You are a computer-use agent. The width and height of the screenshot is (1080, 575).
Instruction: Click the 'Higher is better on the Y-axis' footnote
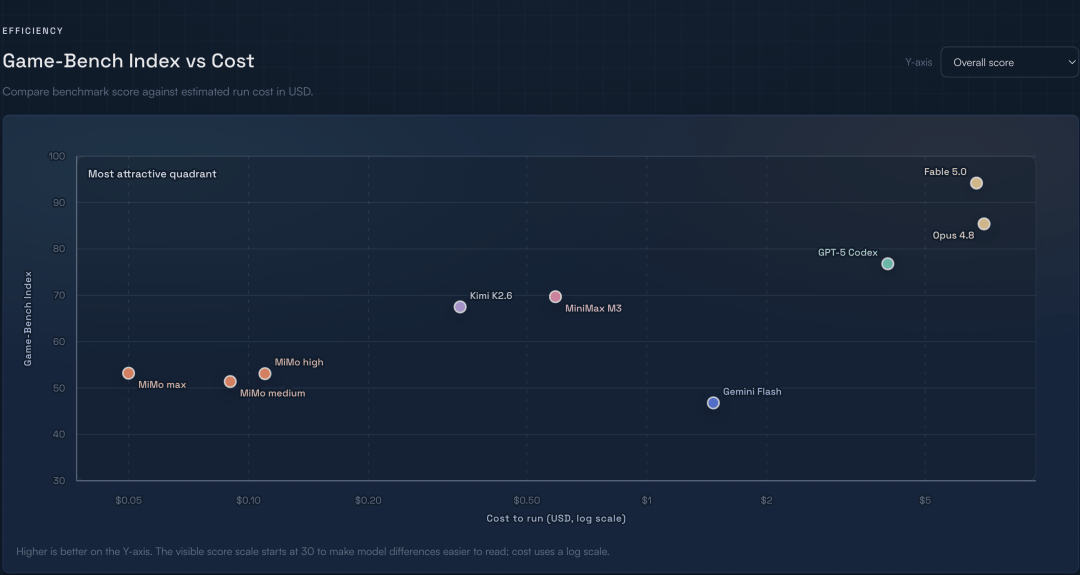[x=313, y=552]
